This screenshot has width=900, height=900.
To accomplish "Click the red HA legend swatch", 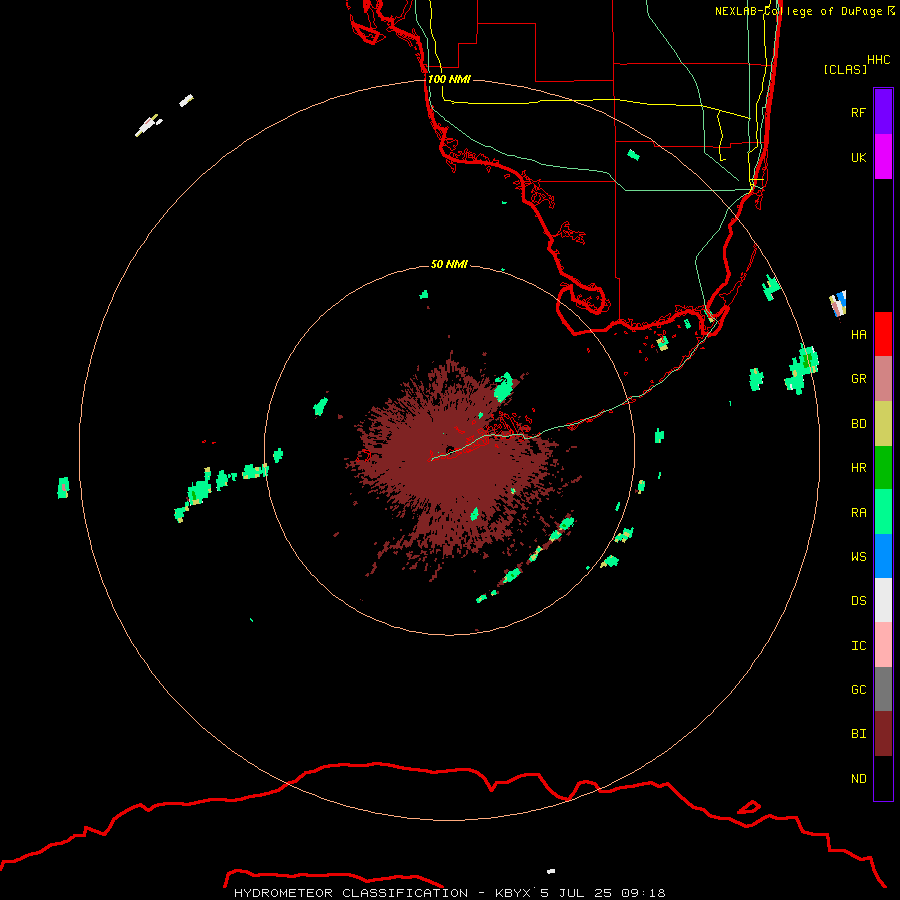I will pyautogui.click(x=883, y=334).
